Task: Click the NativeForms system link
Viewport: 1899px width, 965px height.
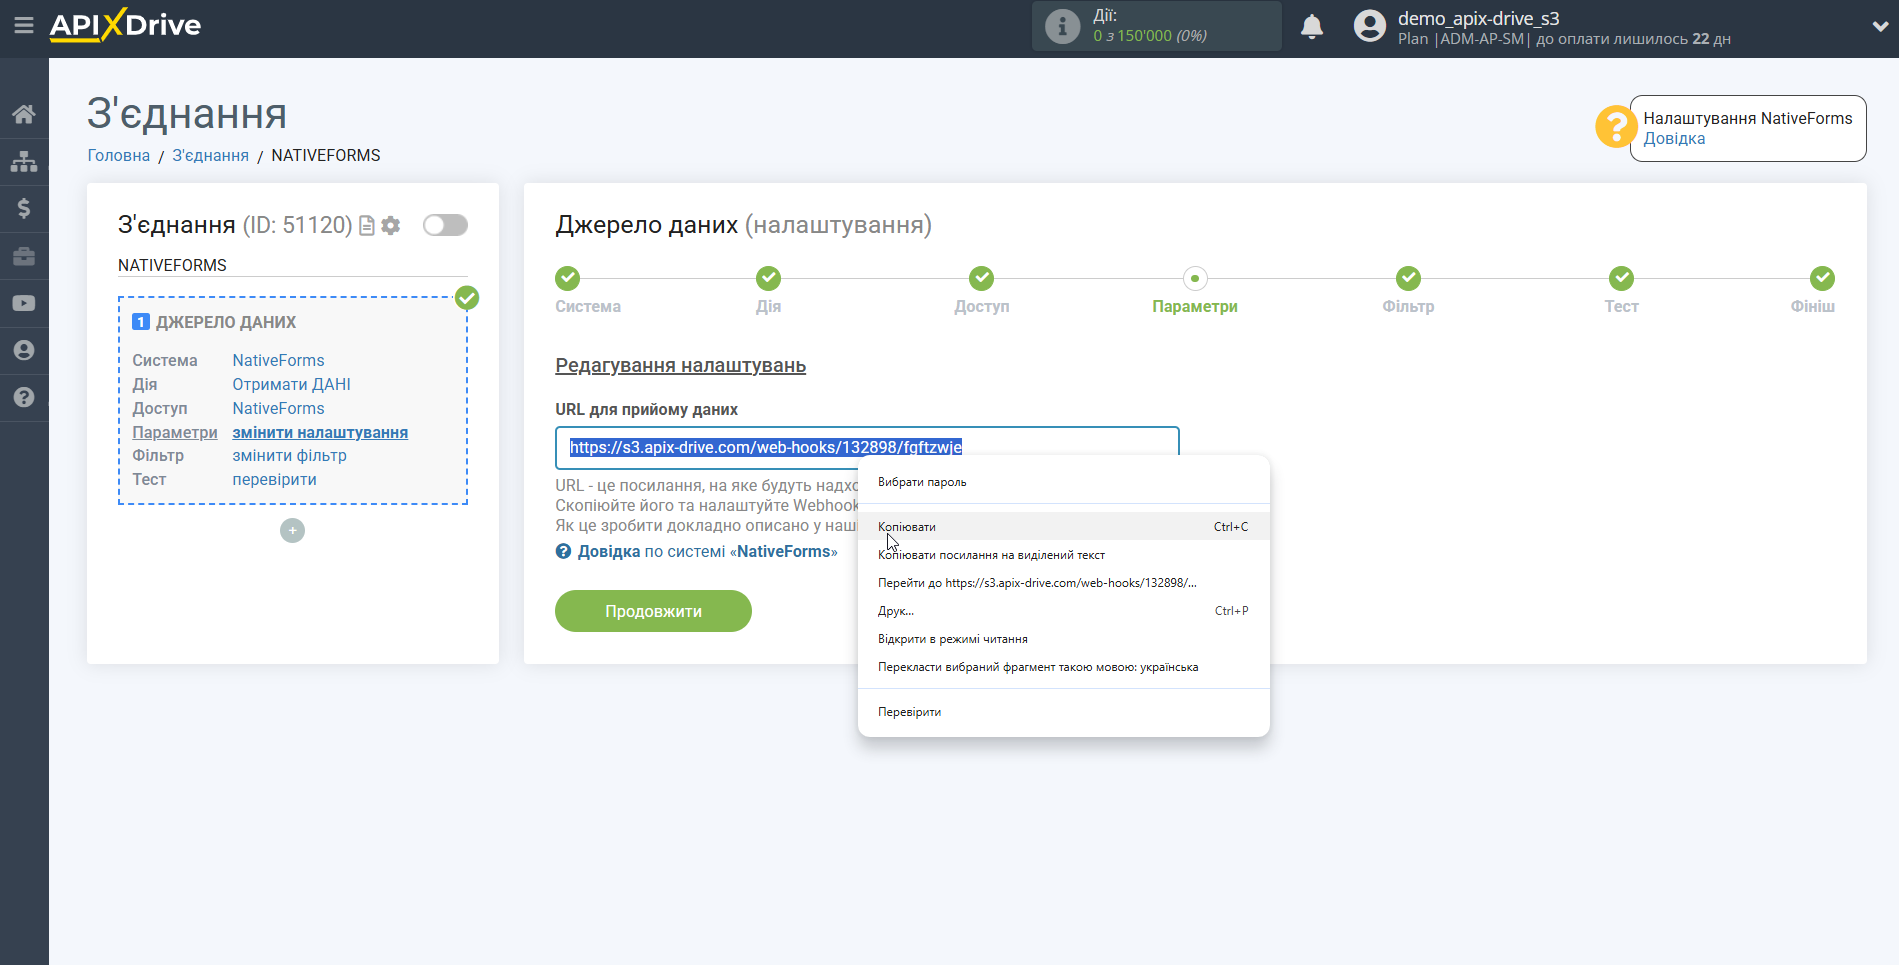Action: pos(278,360)
